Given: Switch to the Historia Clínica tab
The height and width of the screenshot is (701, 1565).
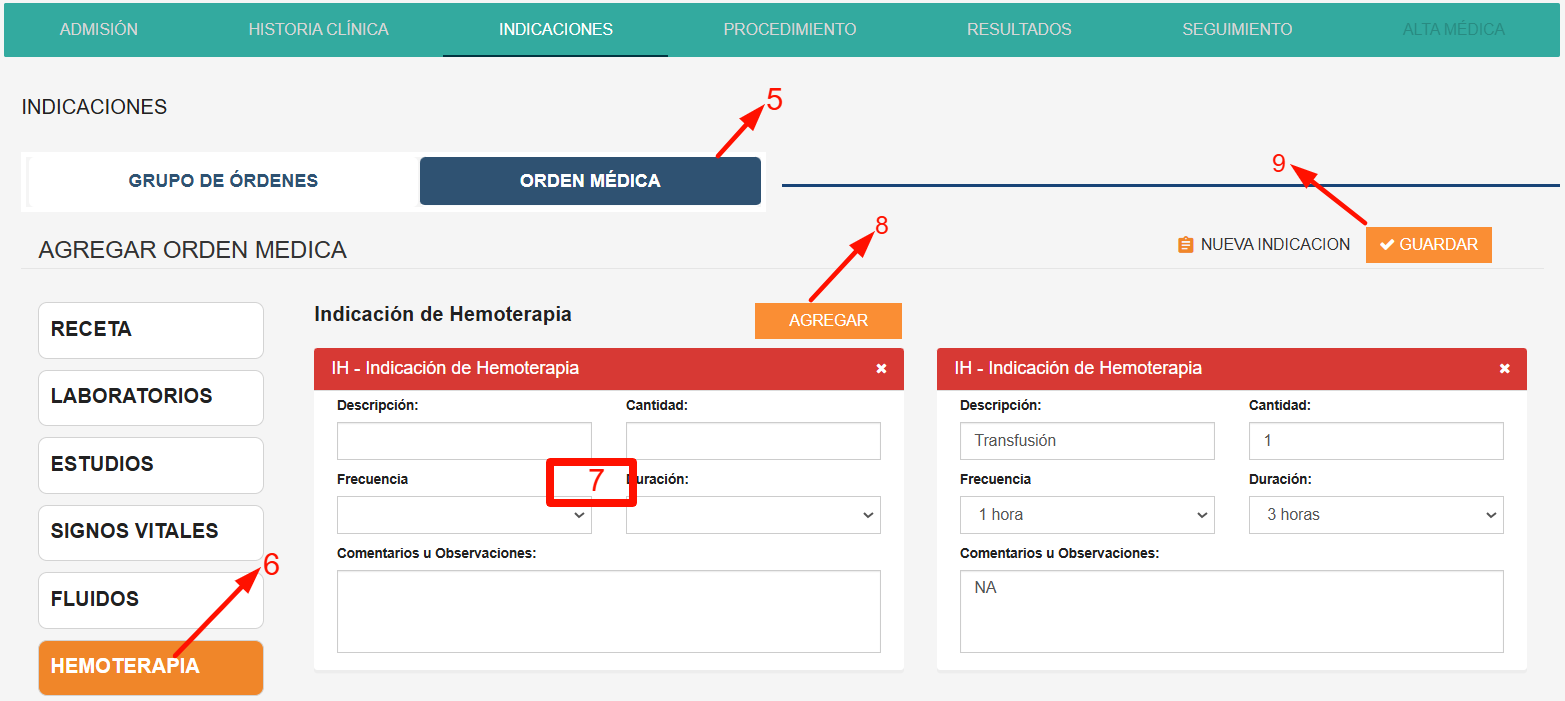Looking at the screenshot, I should (318, 29).
